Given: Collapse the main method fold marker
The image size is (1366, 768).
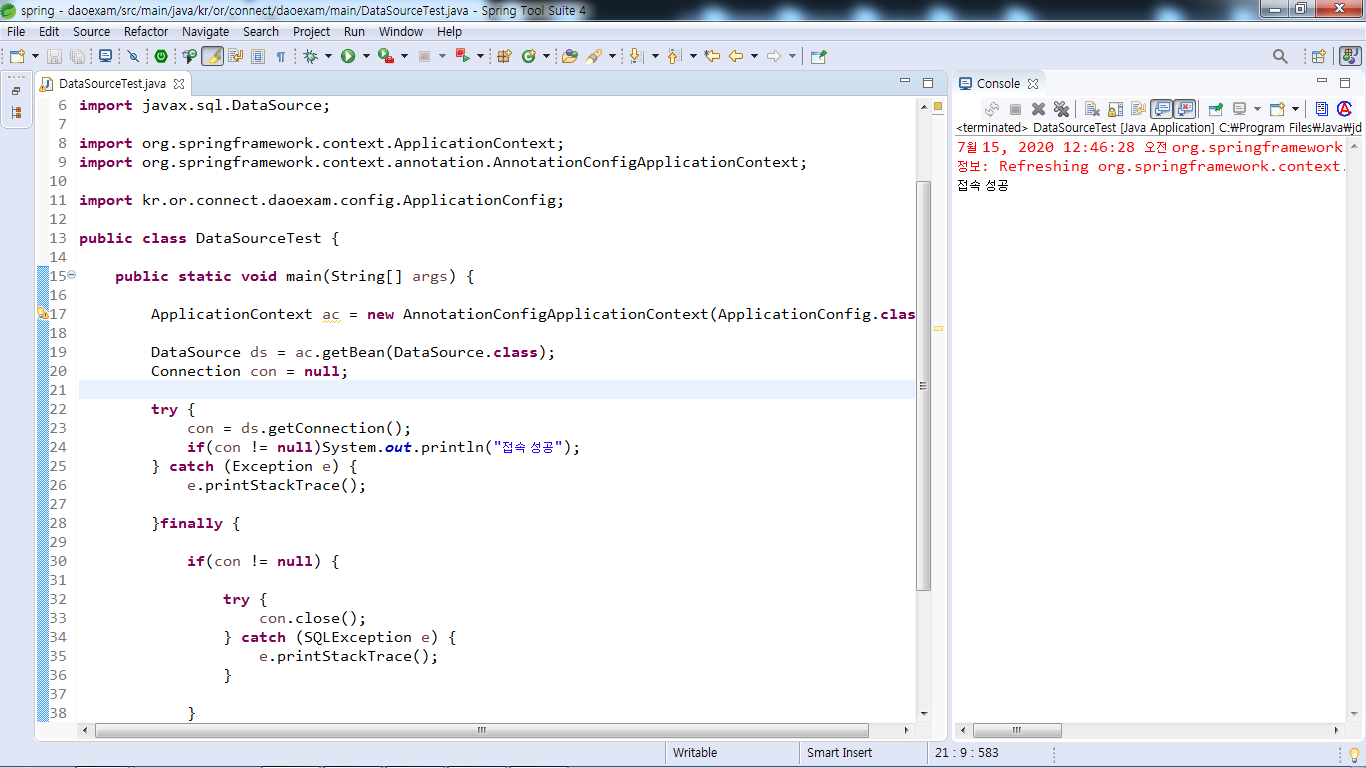Looking at the screenshot, I should click(x=71, y=275).
